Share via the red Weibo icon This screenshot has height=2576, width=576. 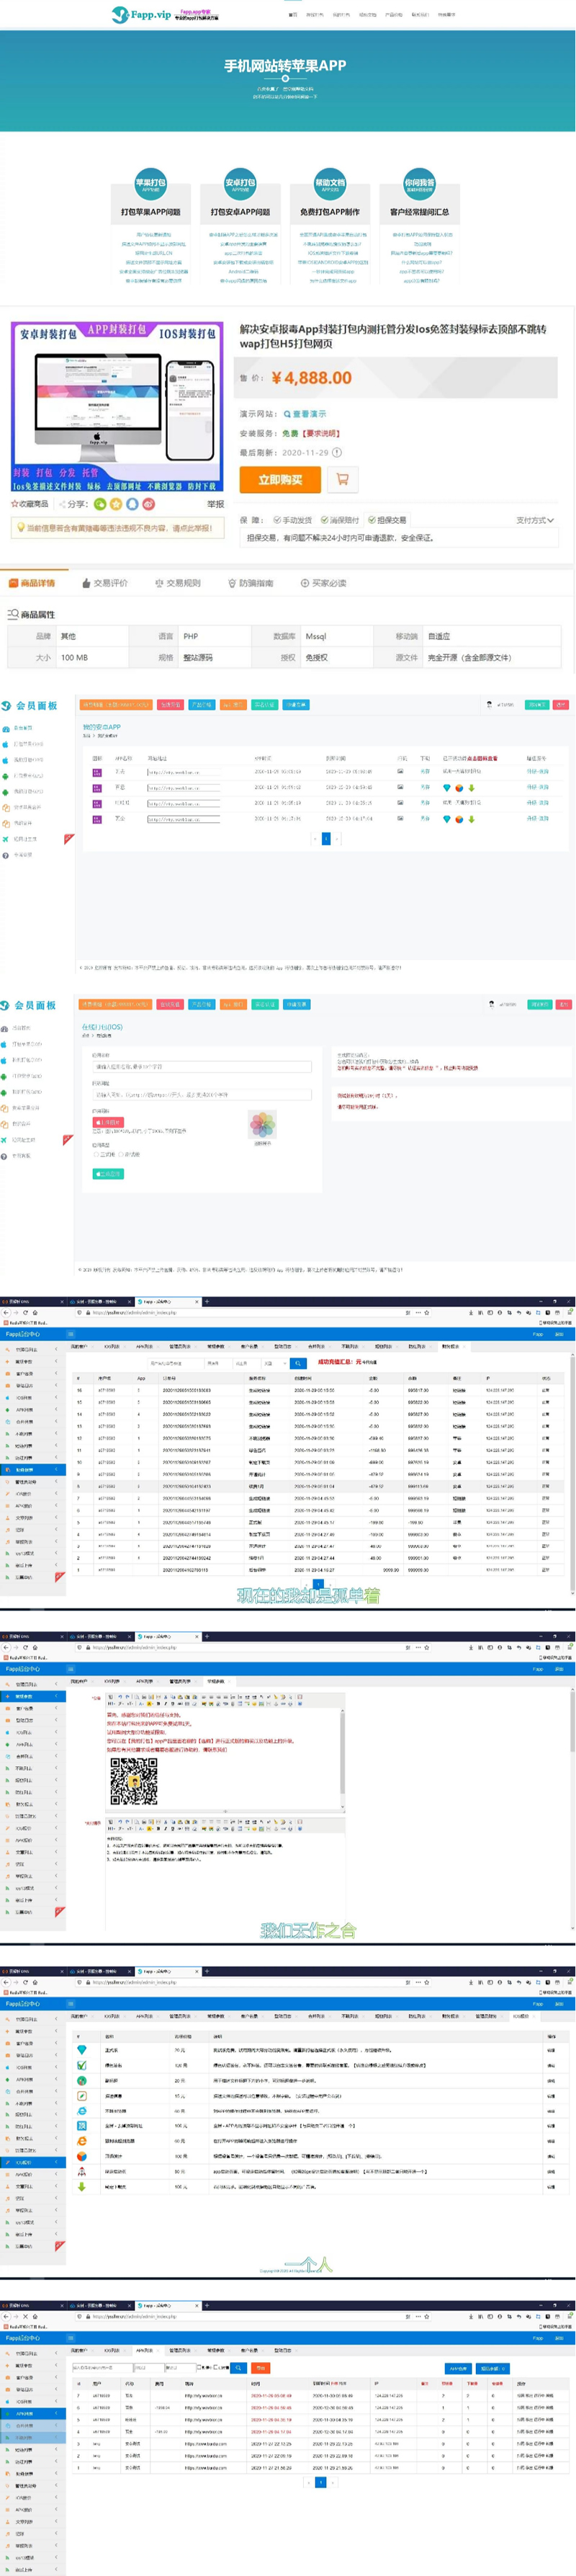point(148,504)
